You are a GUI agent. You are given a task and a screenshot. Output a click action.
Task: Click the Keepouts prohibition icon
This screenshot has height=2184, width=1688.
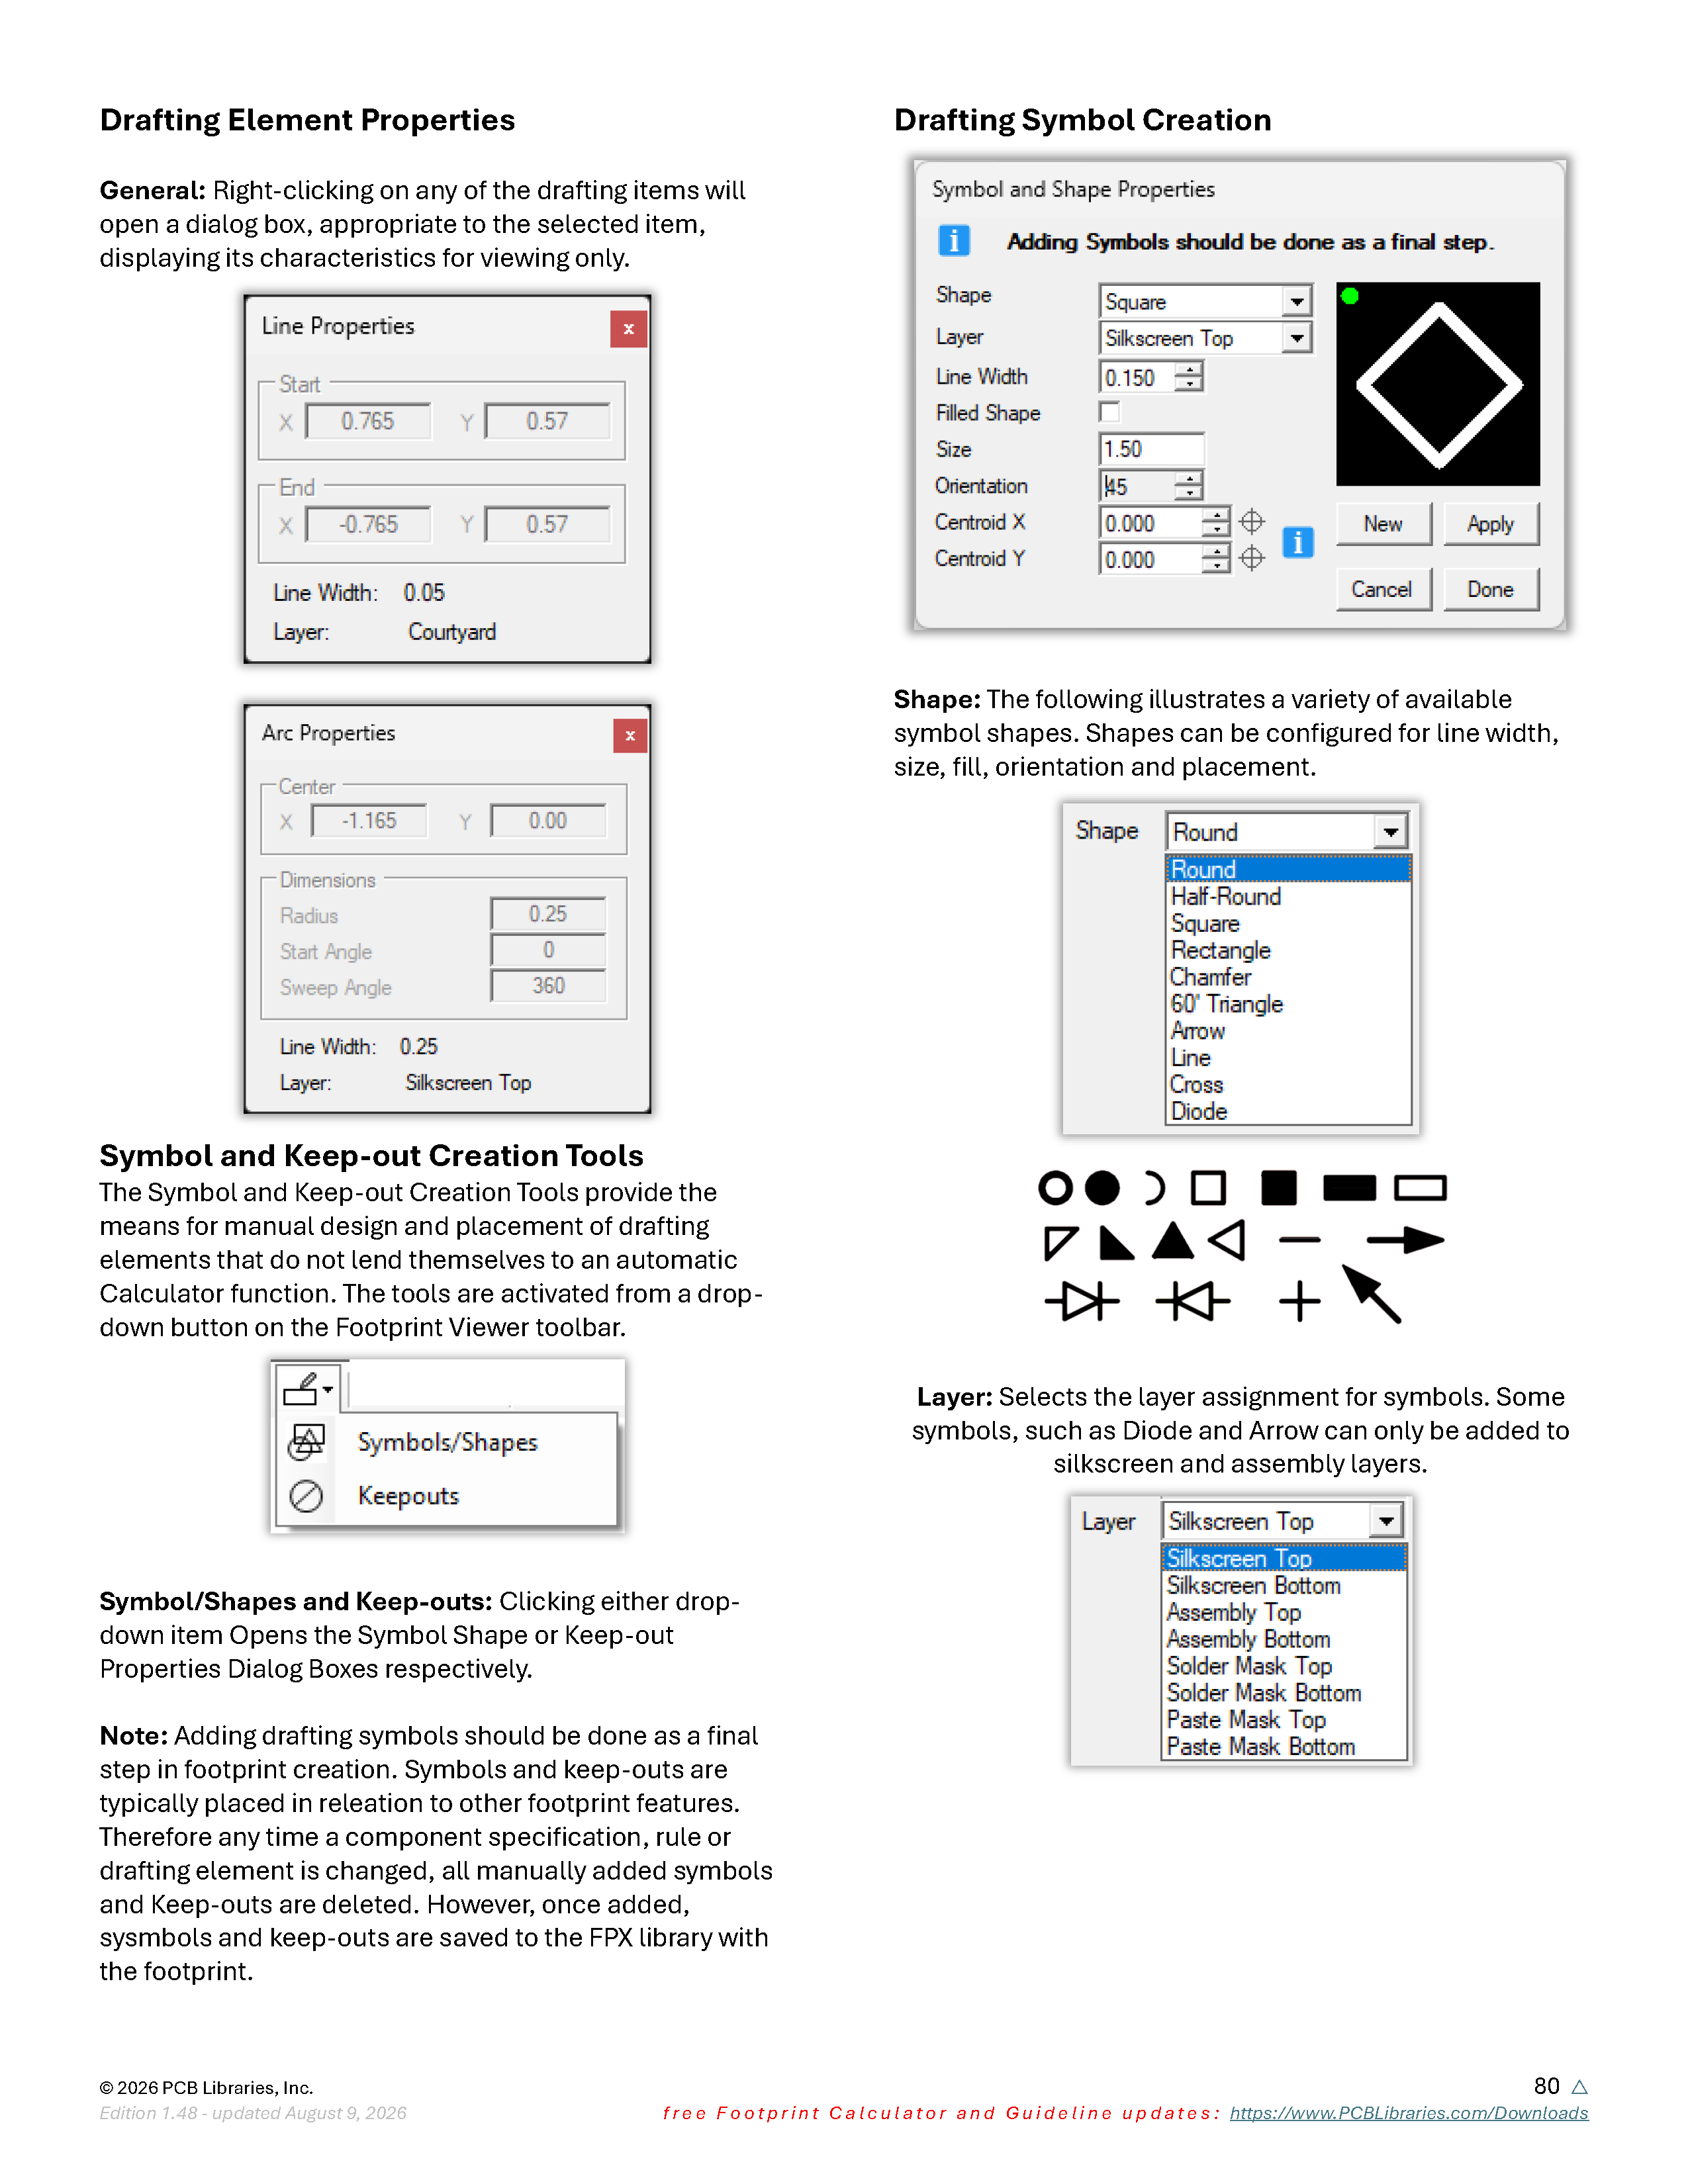pyautogui.click(x=306, y=1496)
